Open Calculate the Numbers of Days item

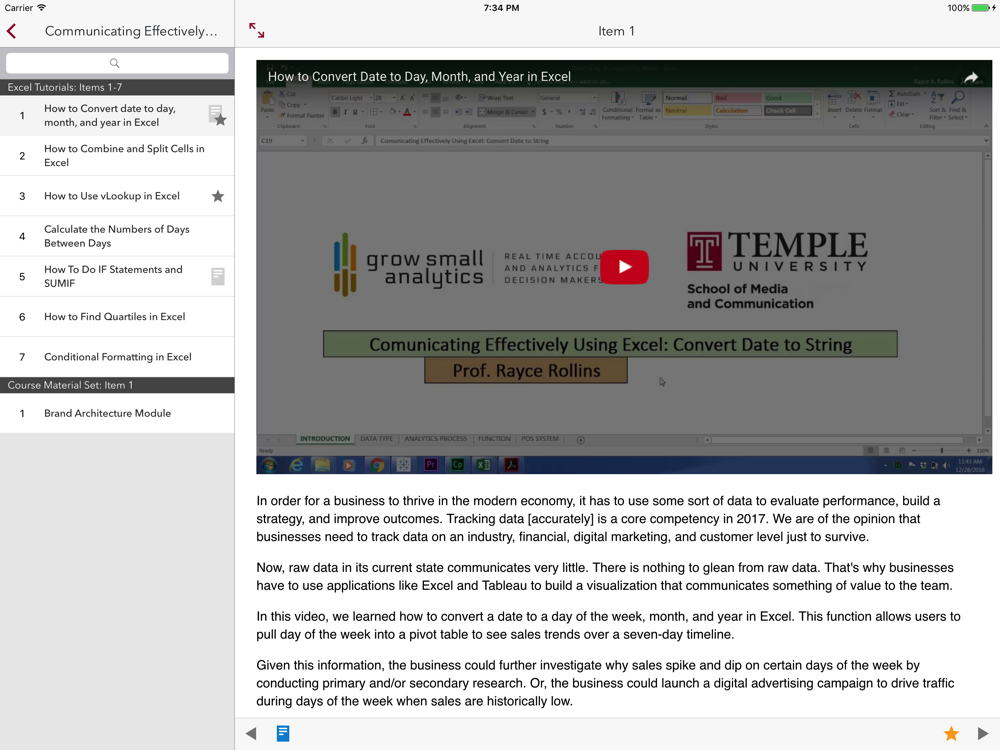point(117,236)
